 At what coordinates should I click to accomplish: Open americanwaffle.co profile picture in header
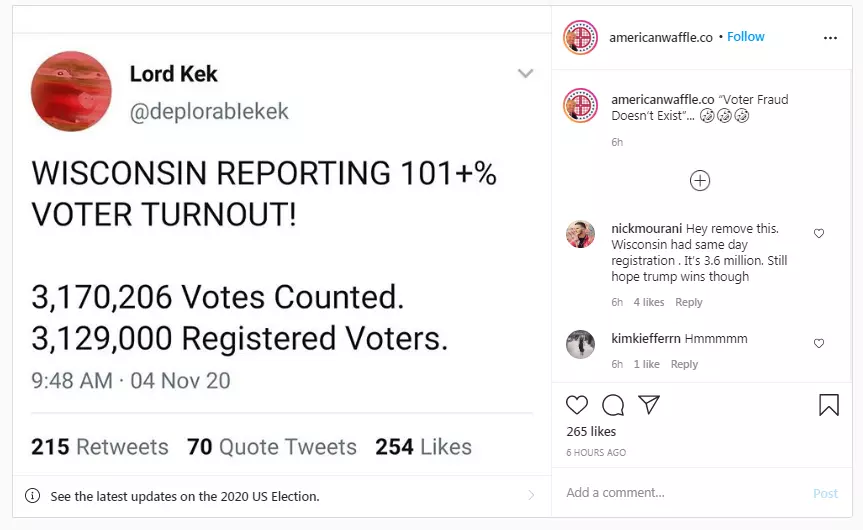point(581,37)
